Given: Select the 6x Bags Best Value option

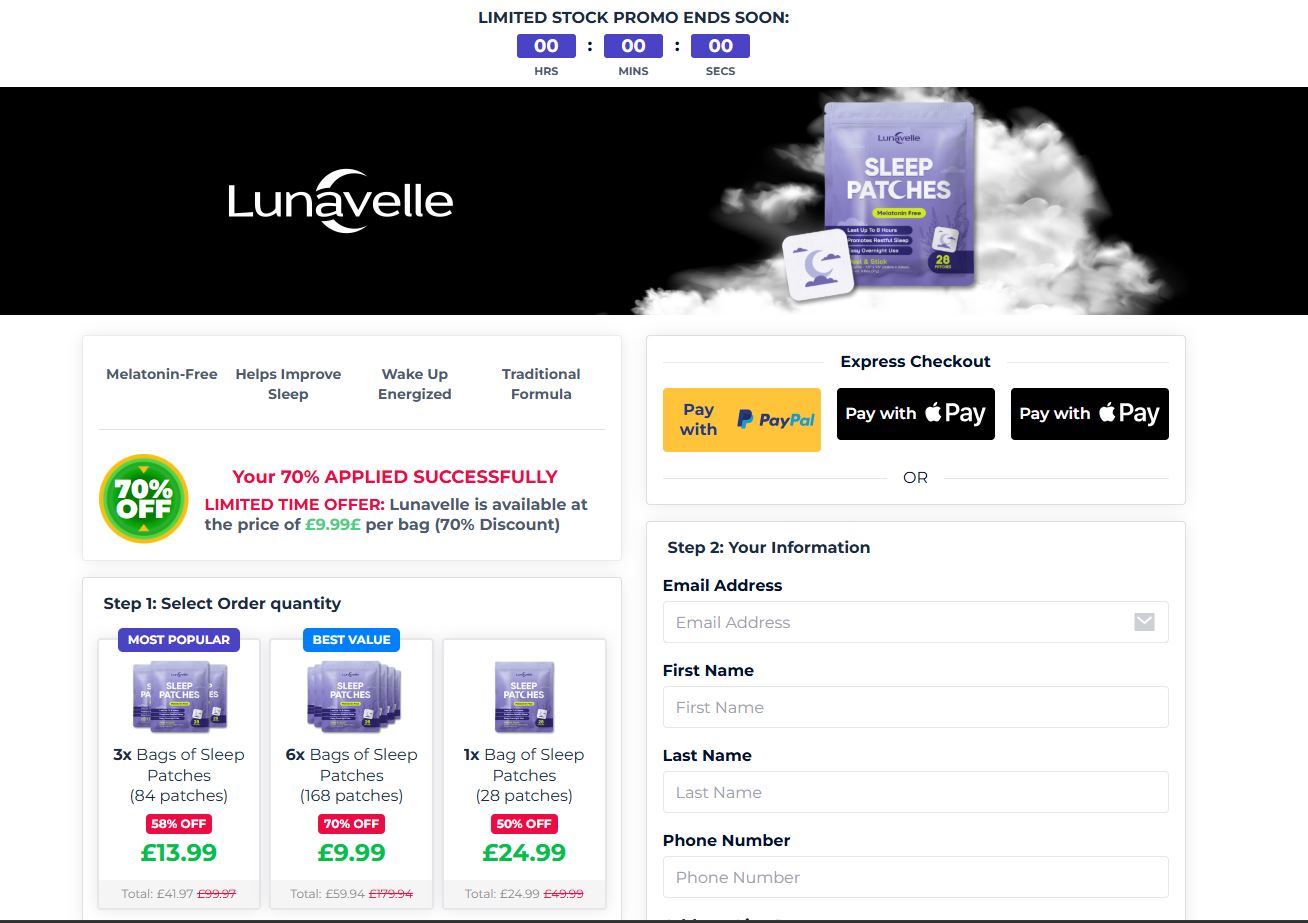Looking at the screenshot, I should (351, 774).
